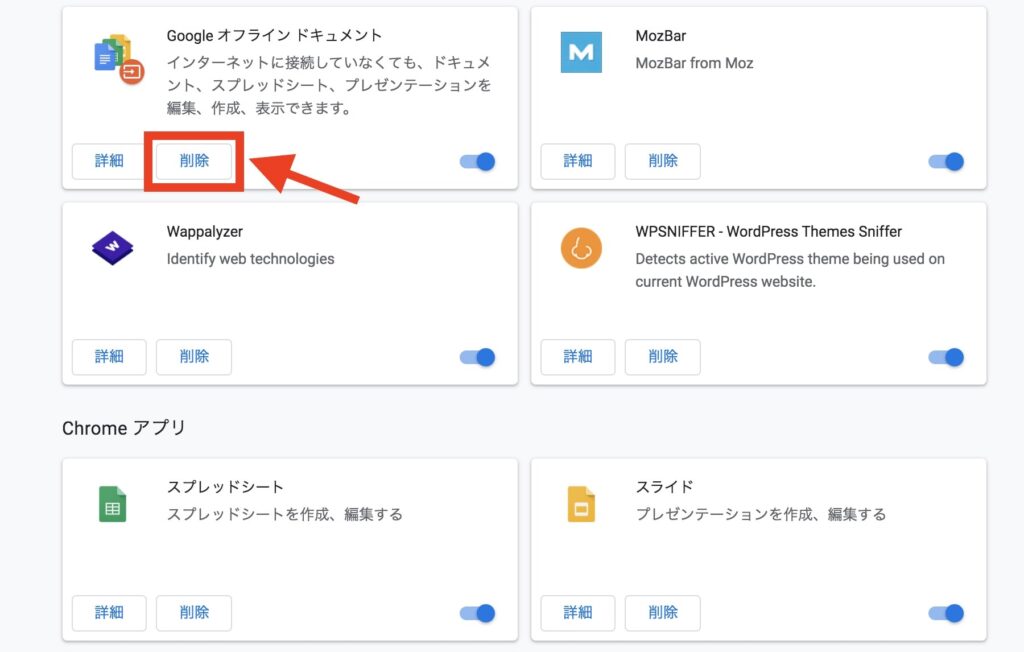Turn off the WPSNIFFER toggle
The image size is (1024, 652).
[x=946, y=357]
